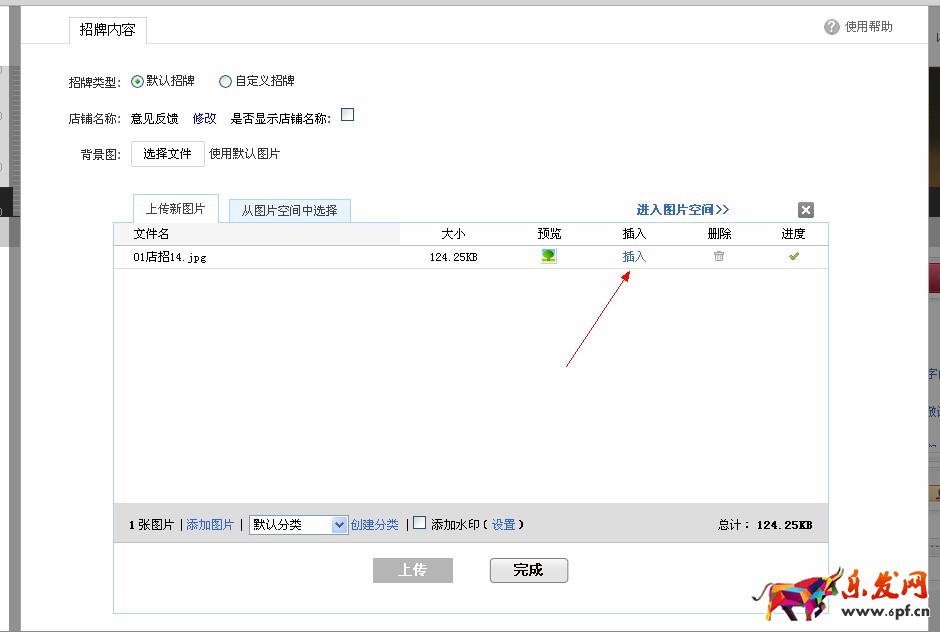Click the 上传 upload button
Viewport: 940px width, 632px height.
(x=413, y=570)
